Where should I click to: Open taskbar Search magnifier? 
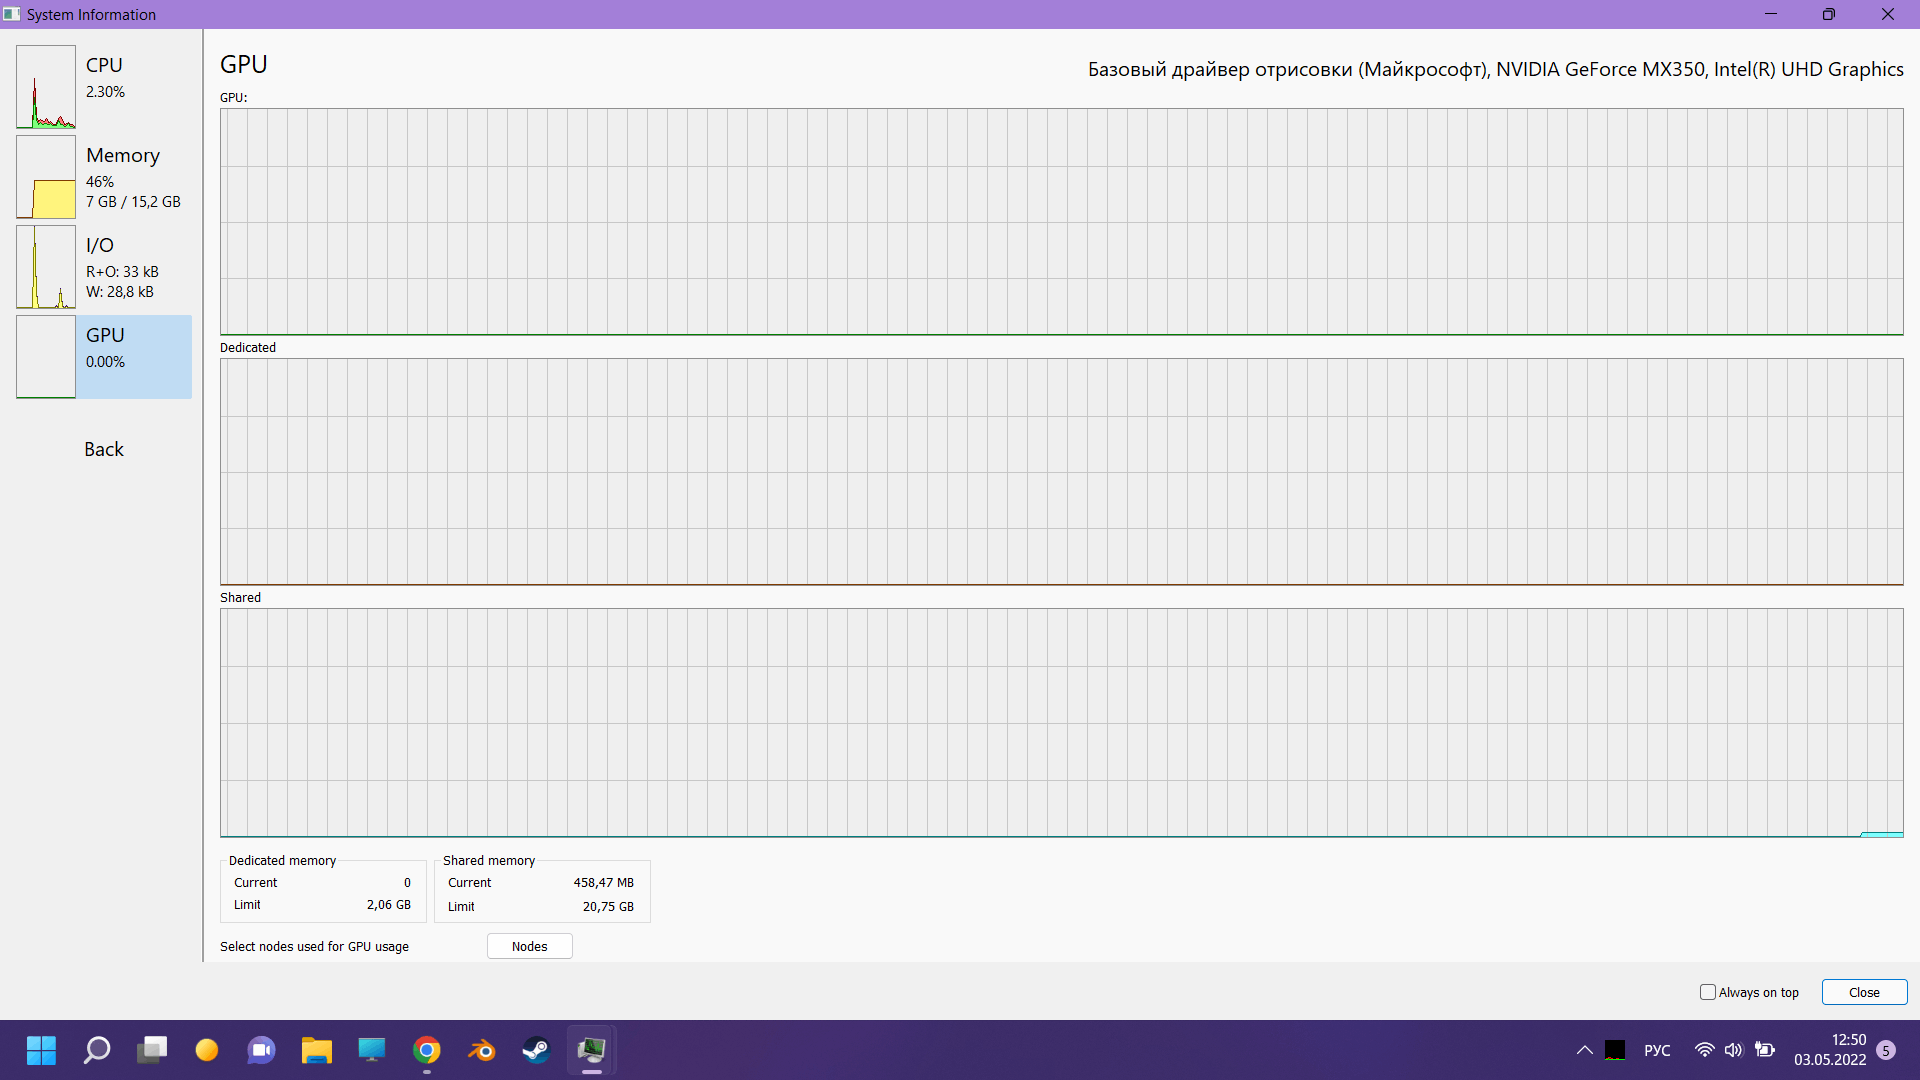pos(97,1050)
